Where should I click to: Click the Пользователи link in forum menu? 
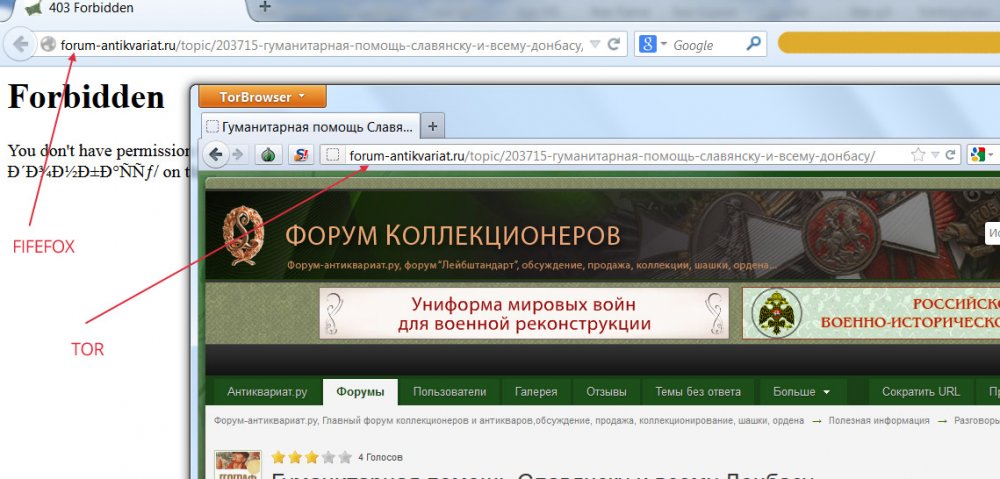pos(449,392)
